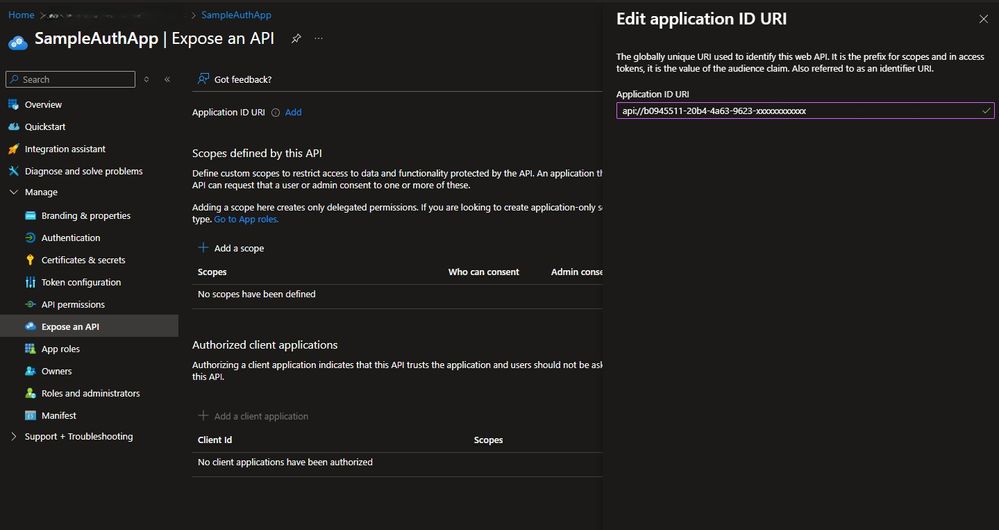
Task: Click the Application ID URI text field
Action: 805,111
